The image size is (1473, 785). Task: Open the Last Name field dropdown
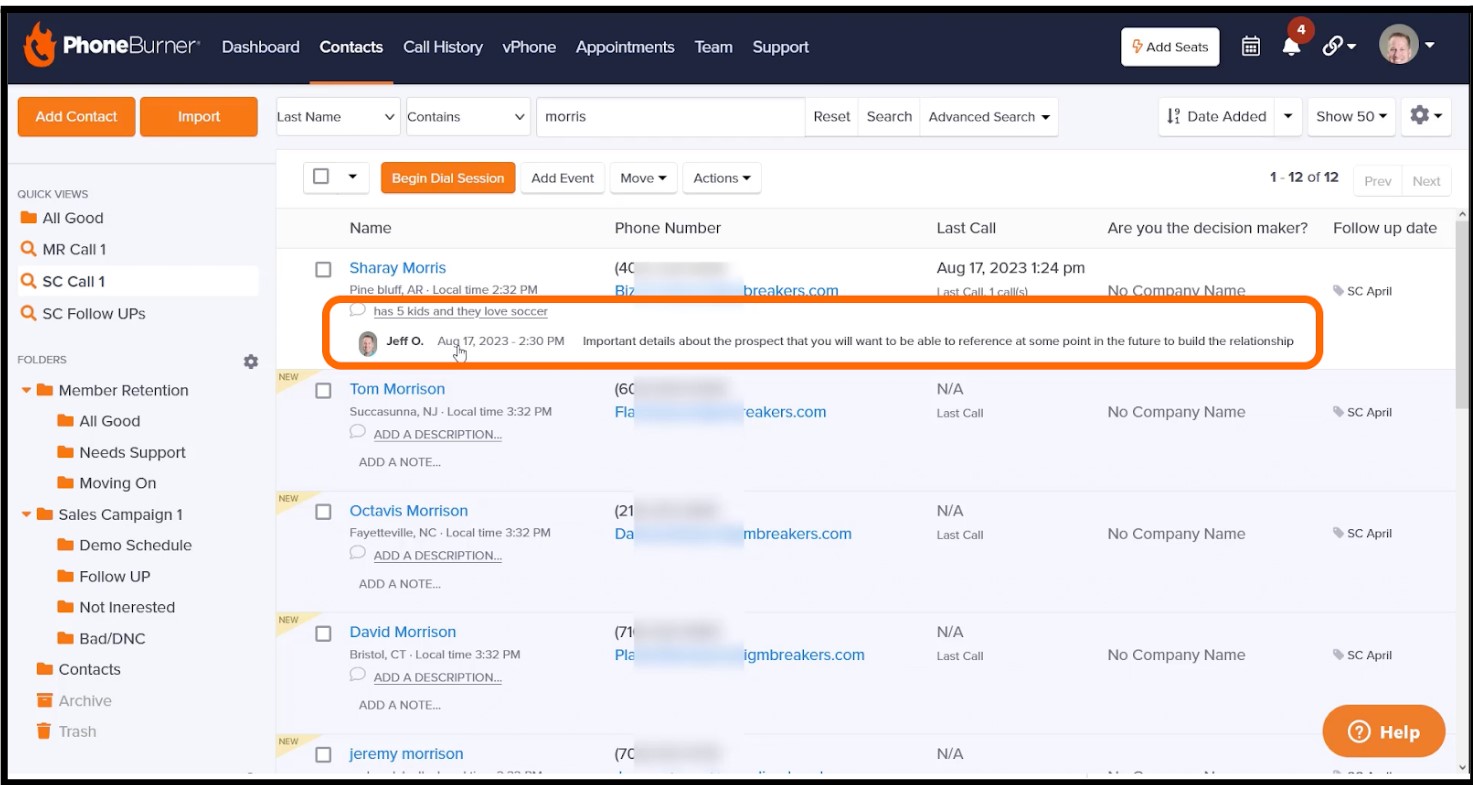click(x=338, y=116)
